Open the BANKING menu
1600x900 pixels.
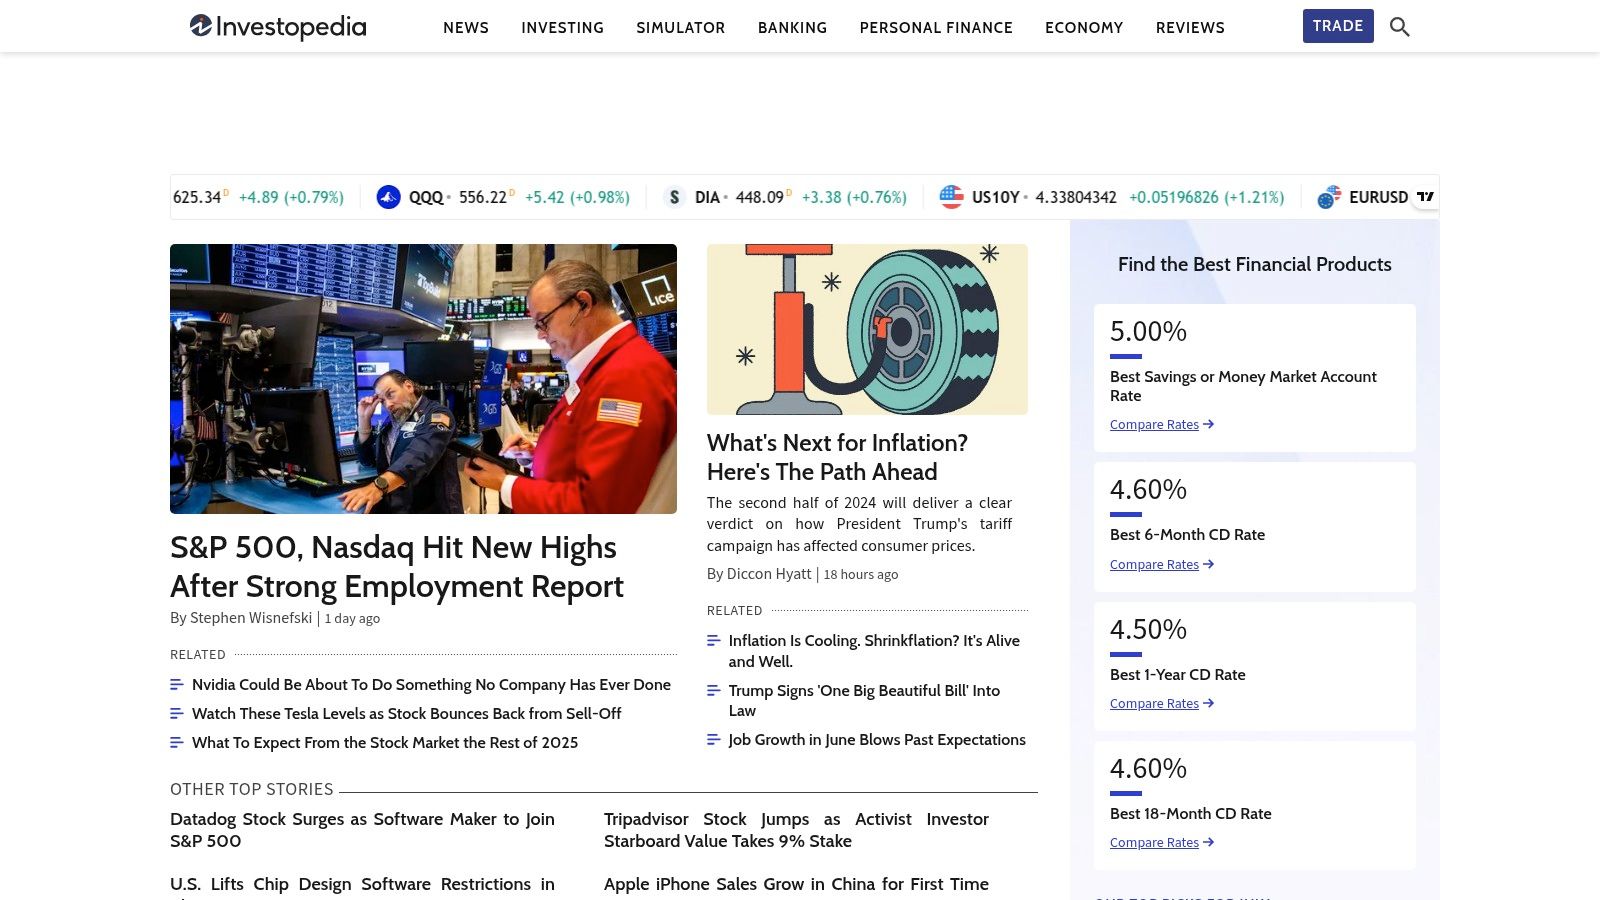click(x=792, y=27)
